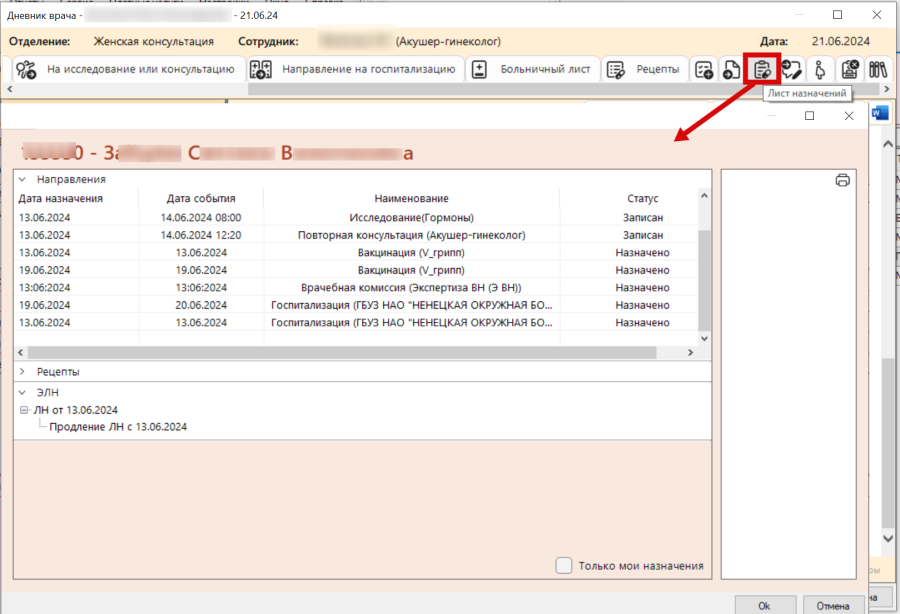Click the background window's scroll down arrow
900x614 pixels.
(888, 538)
